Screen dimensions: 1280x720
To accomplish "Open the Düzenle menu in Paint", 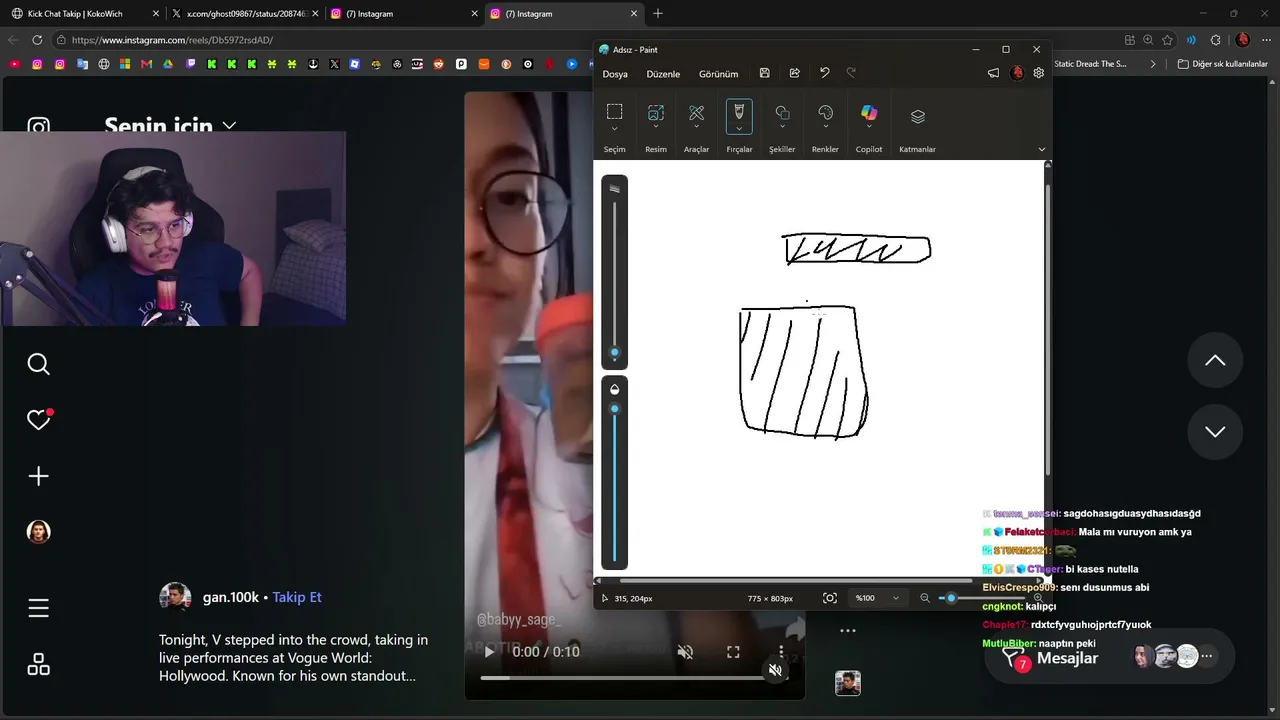I will 663,74.
